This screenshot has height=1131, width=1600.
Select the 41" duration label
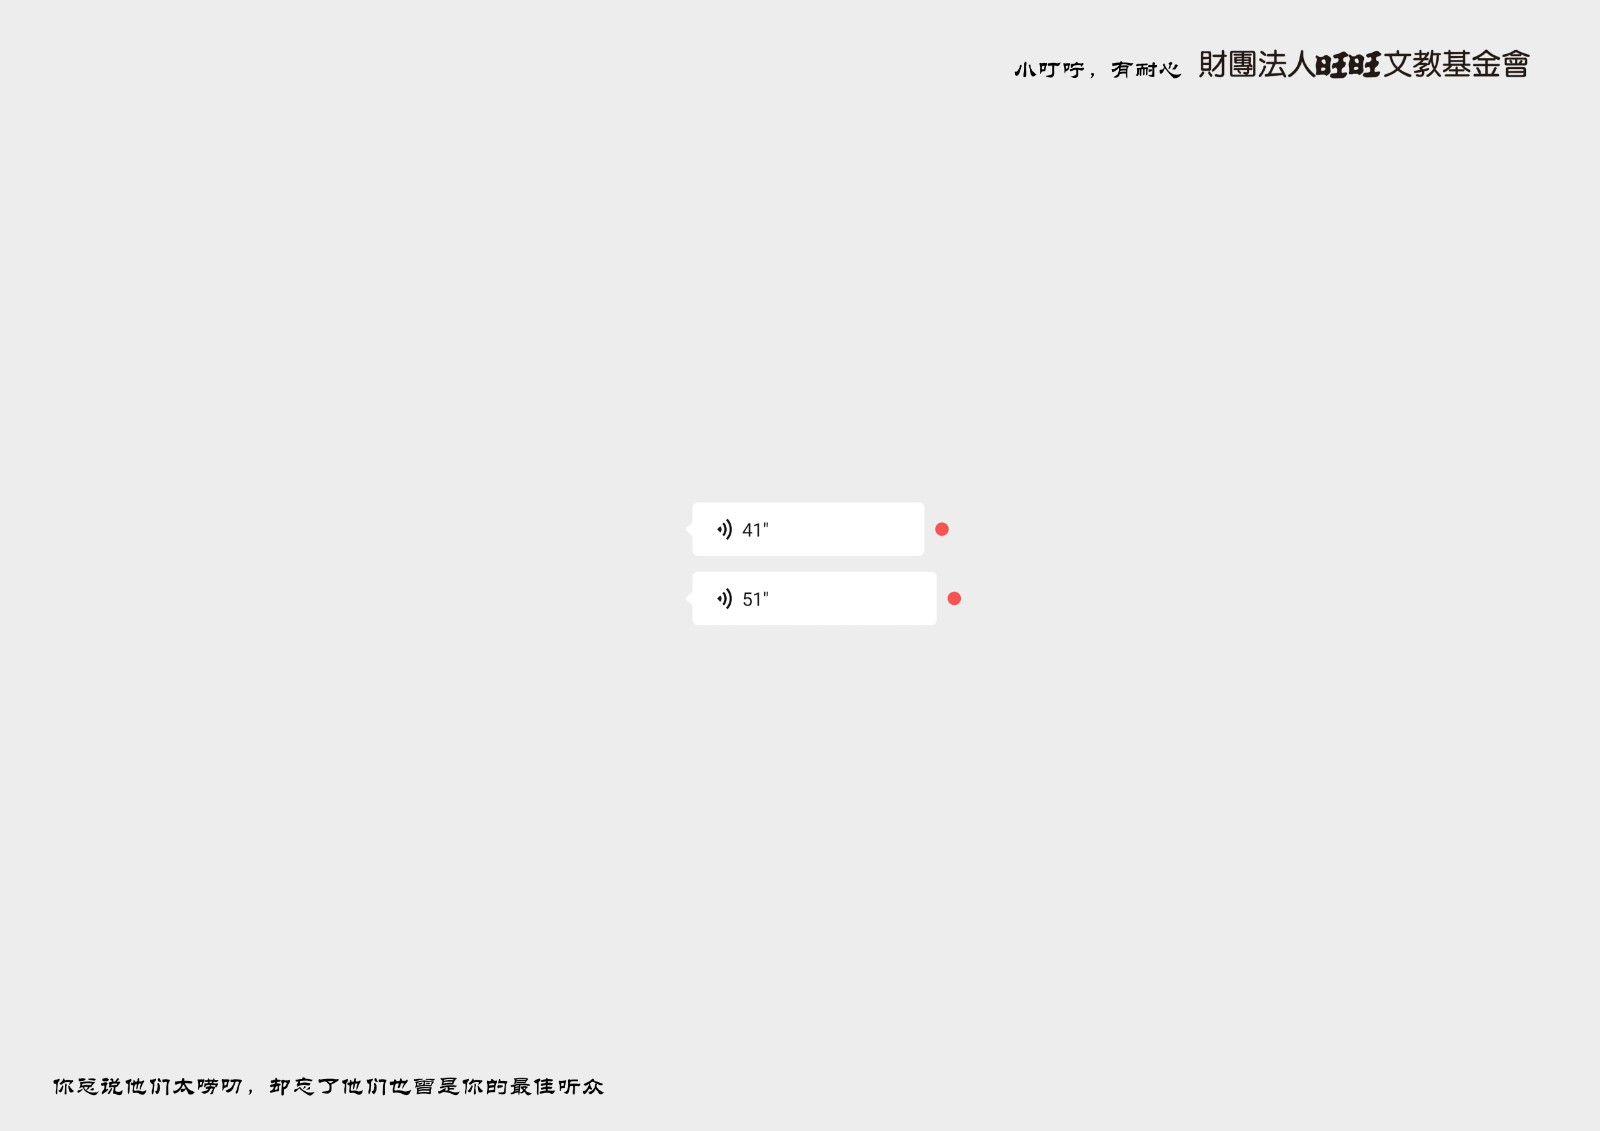(x=755, y=530)
